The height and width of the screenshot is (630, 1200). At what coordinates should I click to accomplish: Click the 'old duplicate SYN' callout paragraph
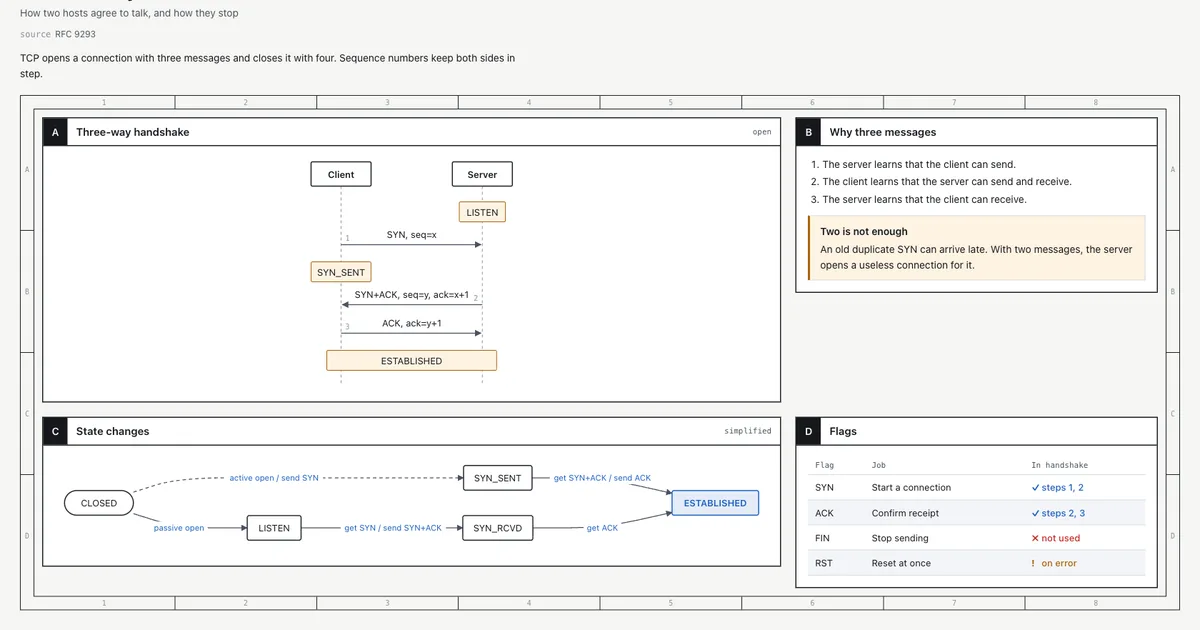(x=976, y=257)
